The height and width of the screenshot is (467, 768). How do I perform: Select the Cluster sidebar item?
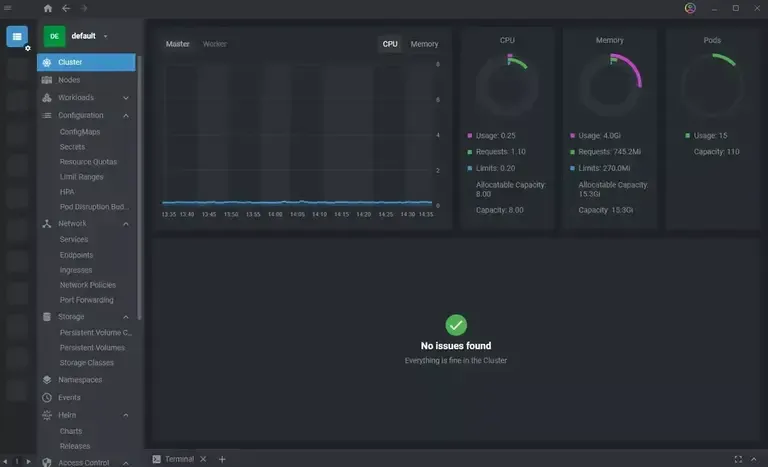click(86, 62)
